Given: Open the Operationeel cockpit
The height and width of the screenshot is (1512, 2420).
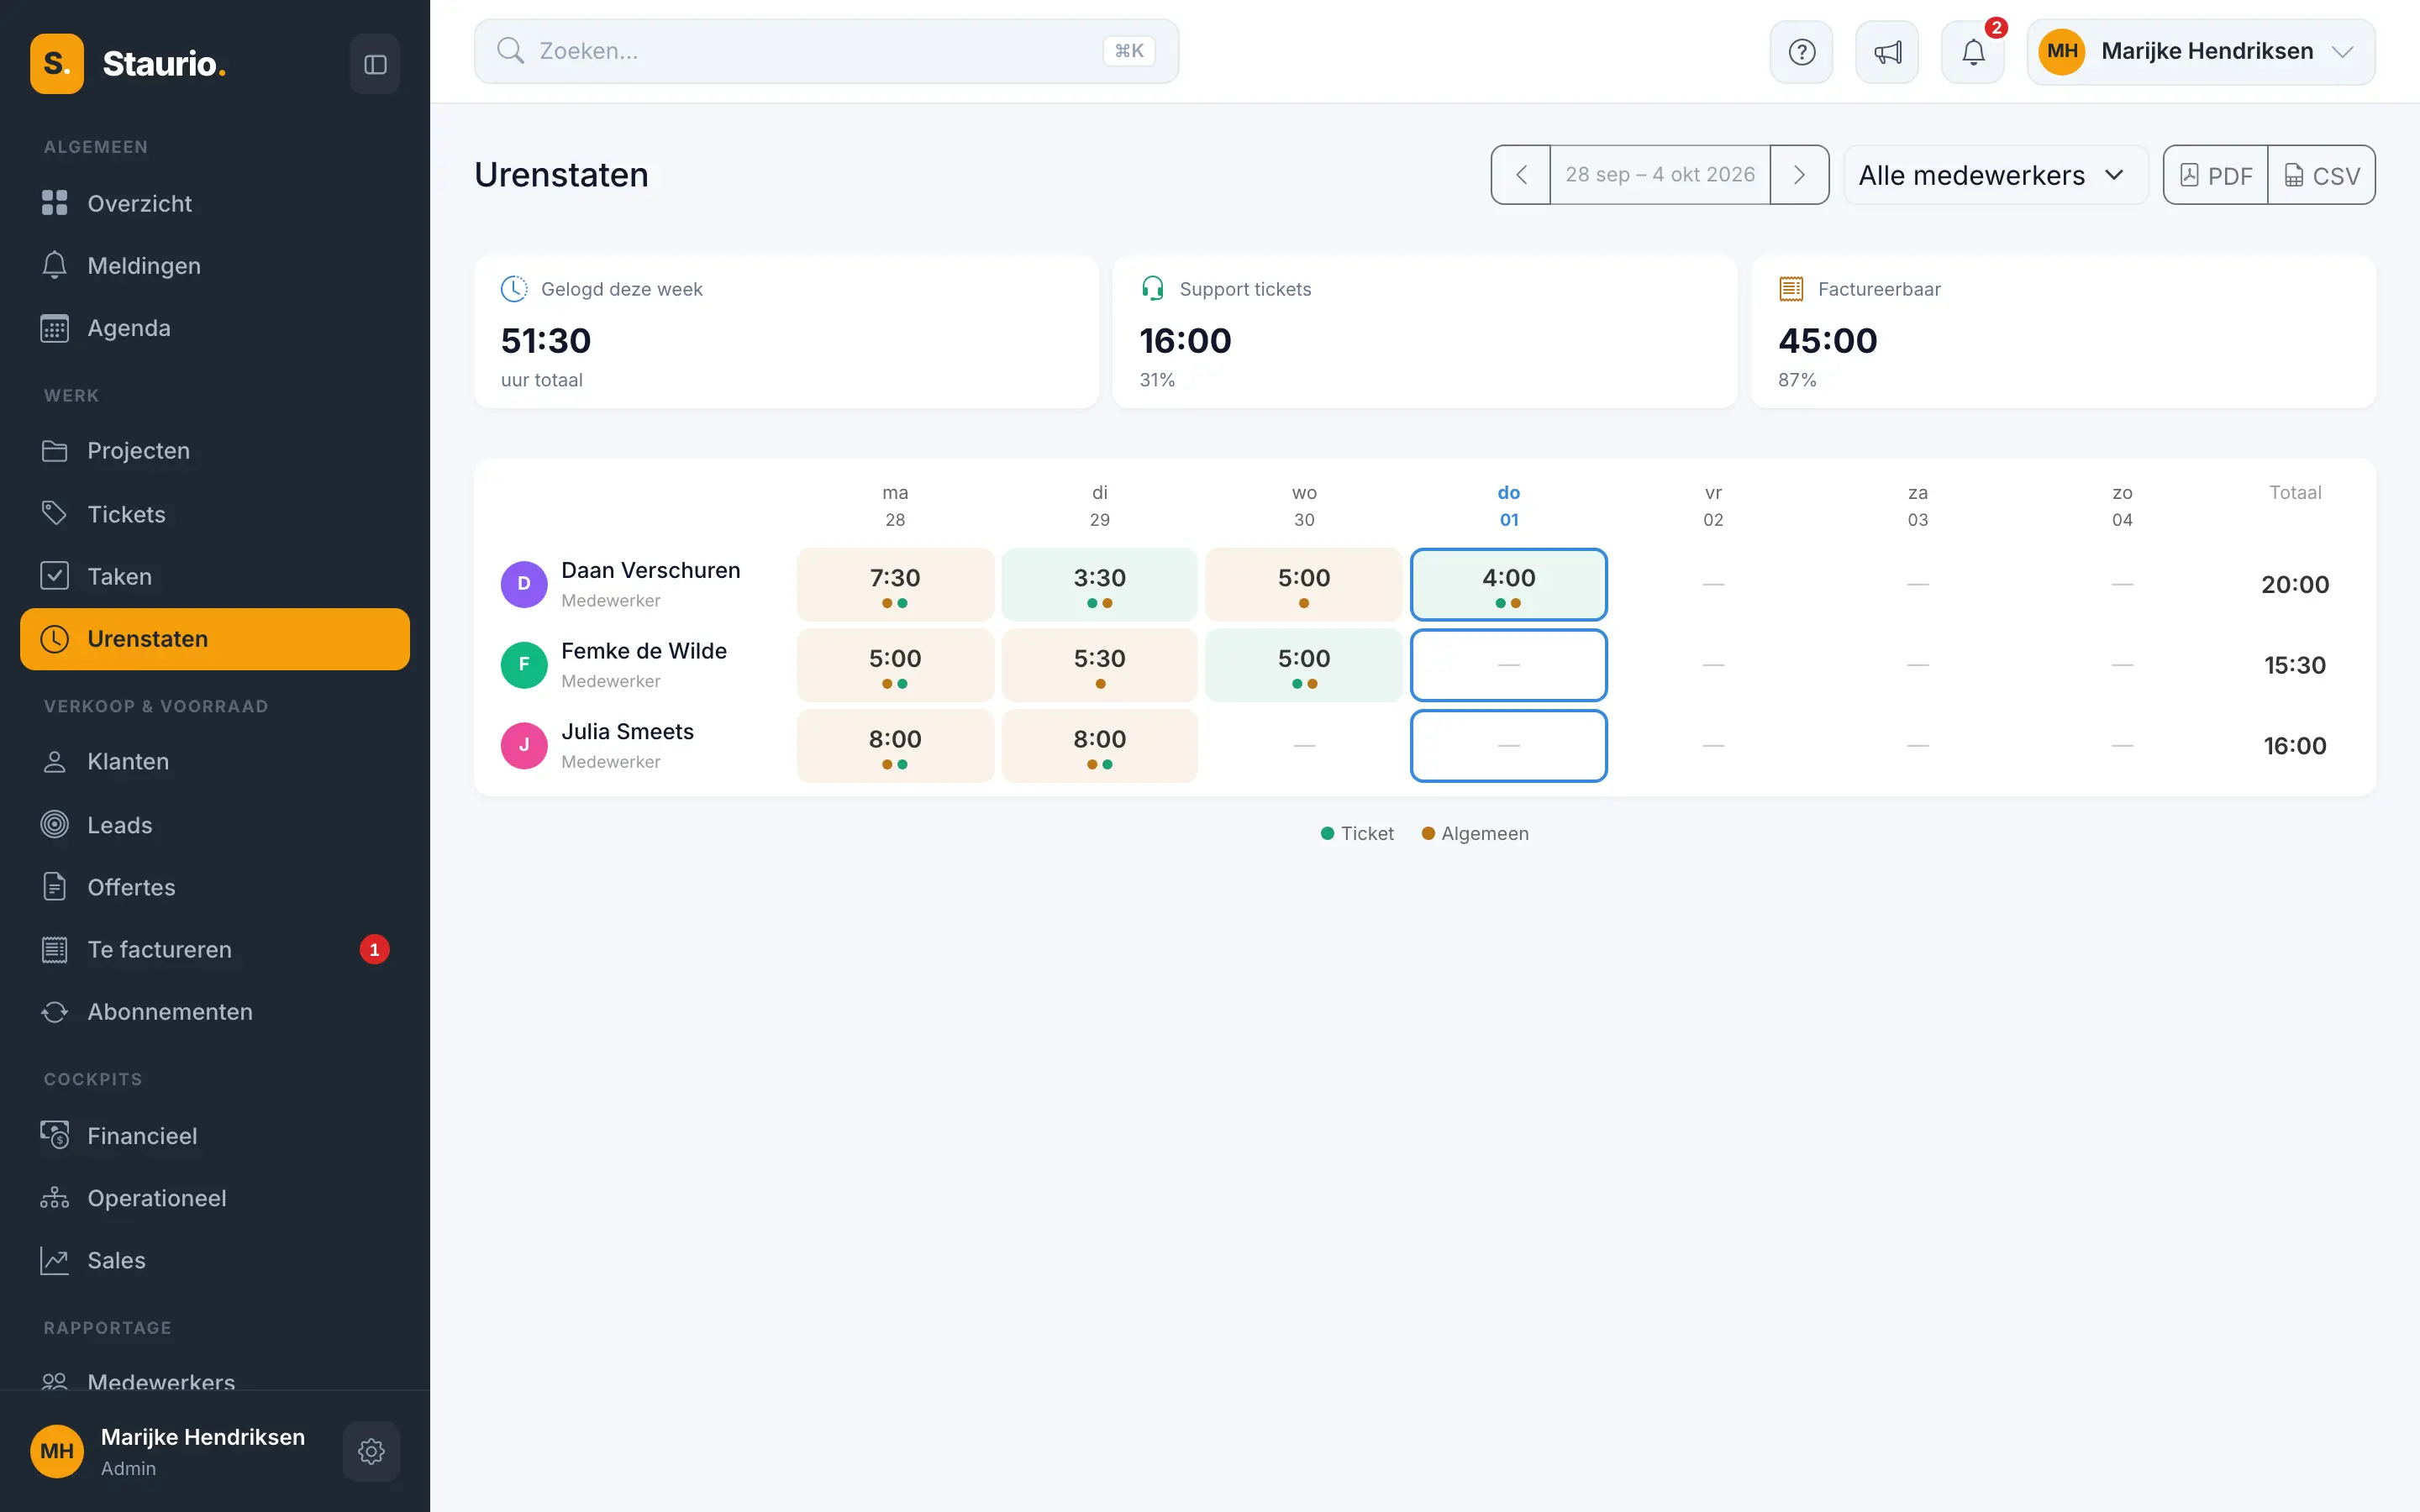Looking at the screenshot, I should tap(215, 1198).
